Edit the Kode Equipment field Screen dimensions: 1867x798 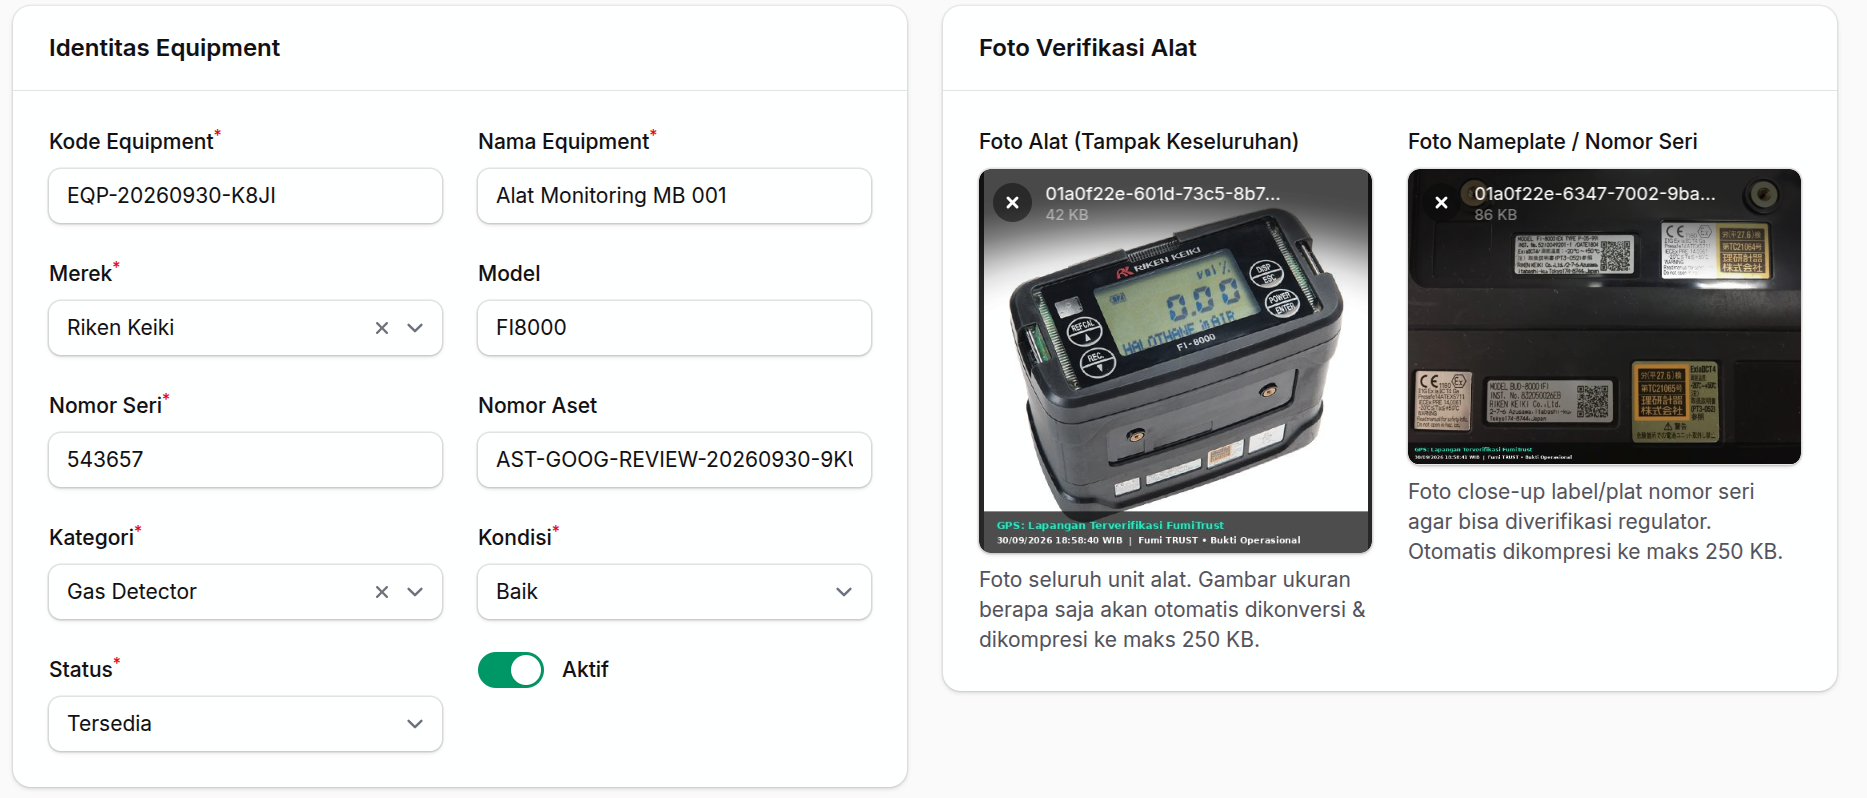[x=245, y=196]
